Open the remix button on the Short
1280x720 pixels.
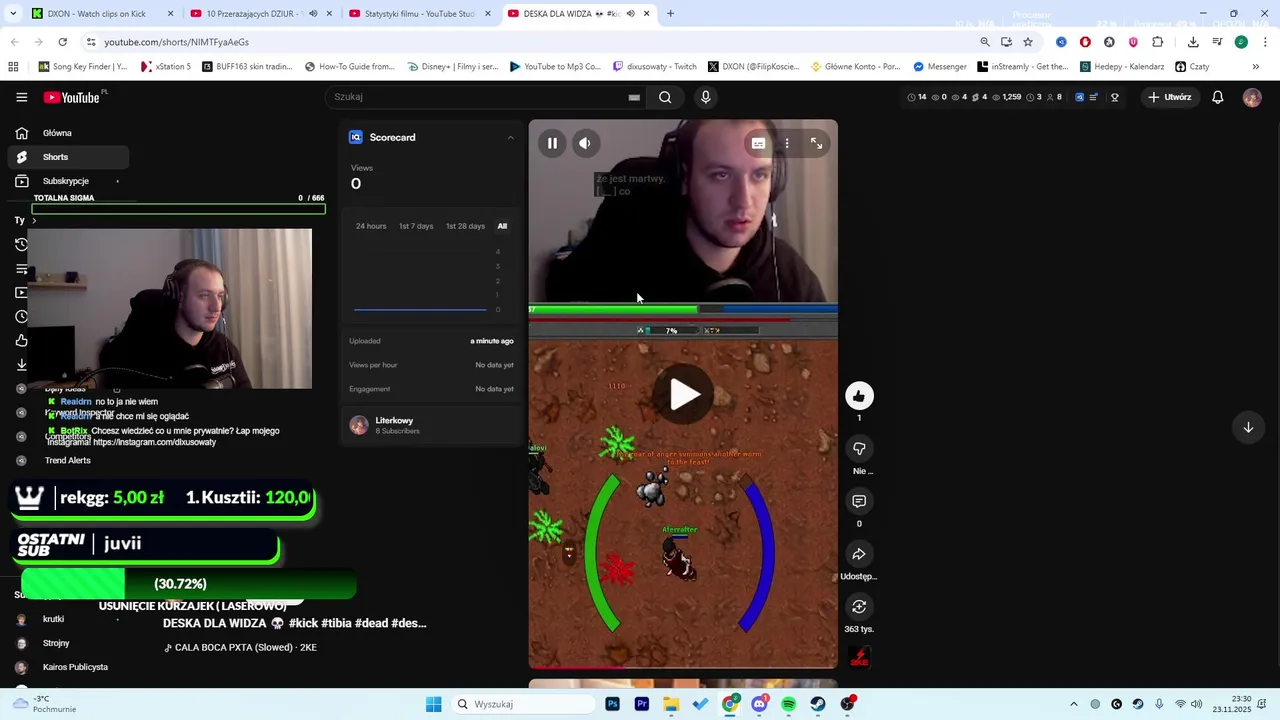[x=859, y=606]
